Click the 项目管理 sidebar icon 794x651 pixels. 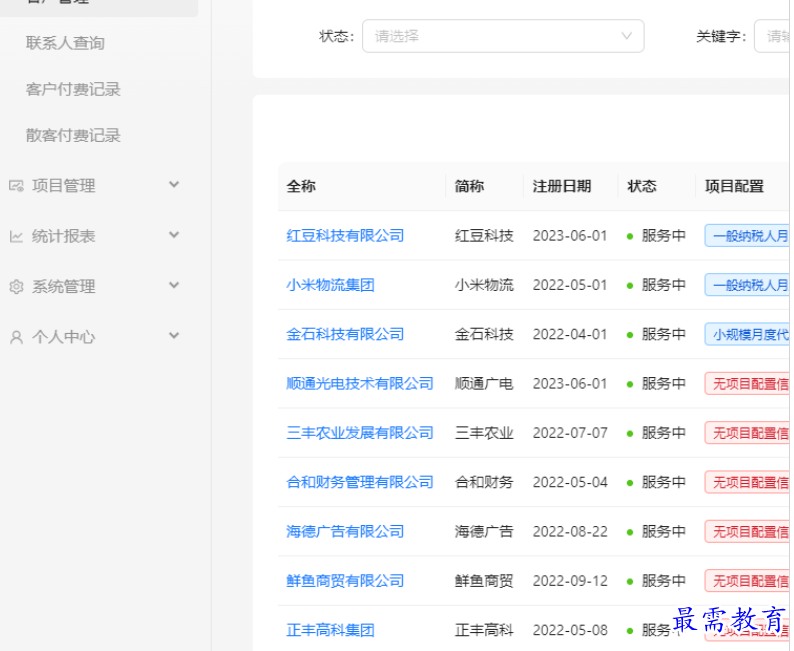click(x=16, y=186)
